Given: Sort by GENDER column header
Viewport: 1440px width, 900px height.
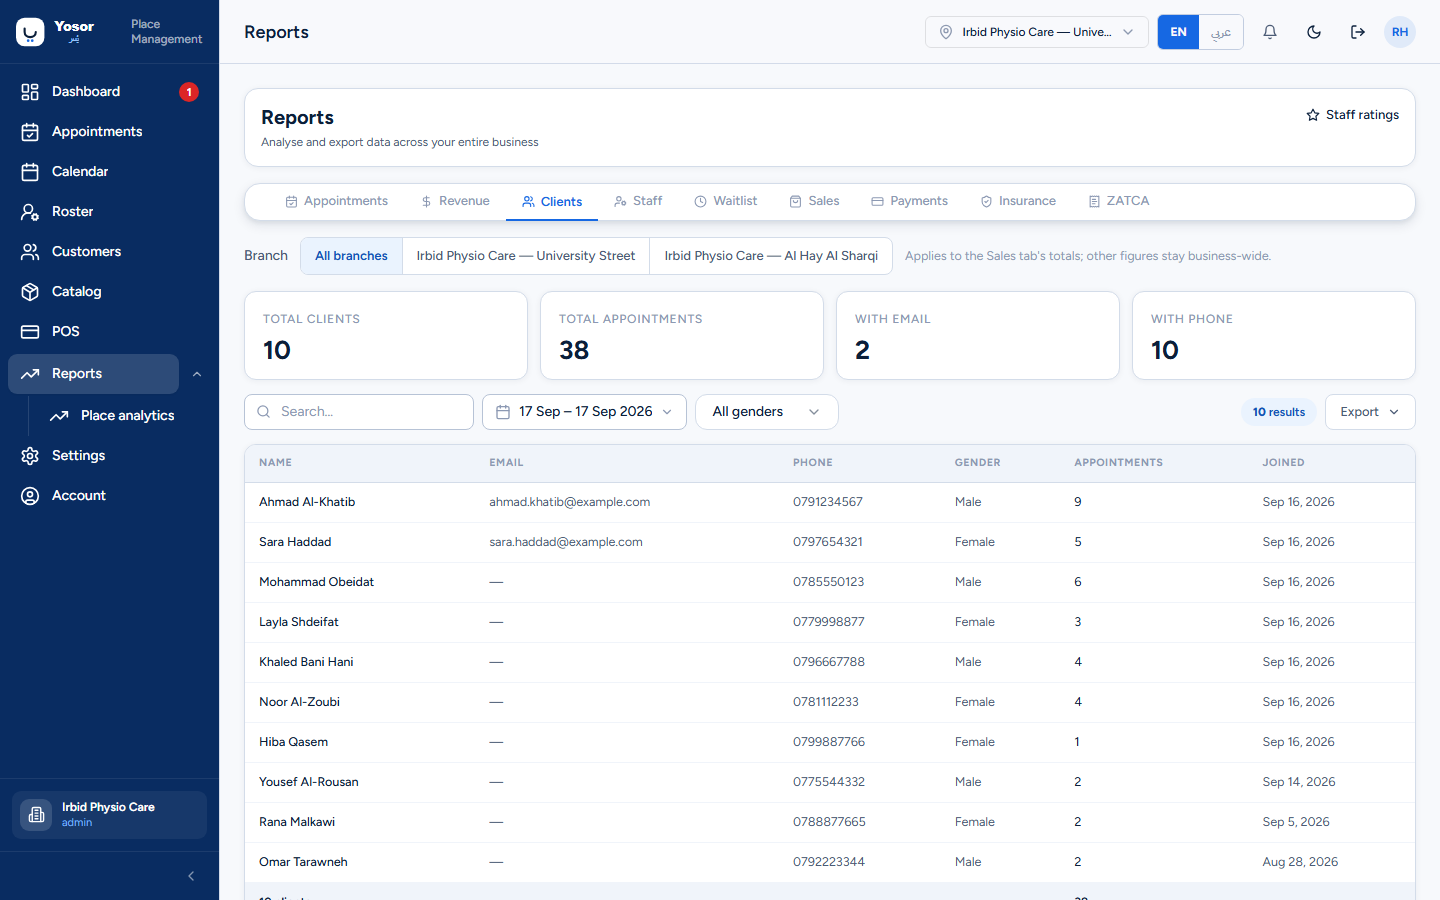Looking at the screenshot, I should click(x=977, y=463).
